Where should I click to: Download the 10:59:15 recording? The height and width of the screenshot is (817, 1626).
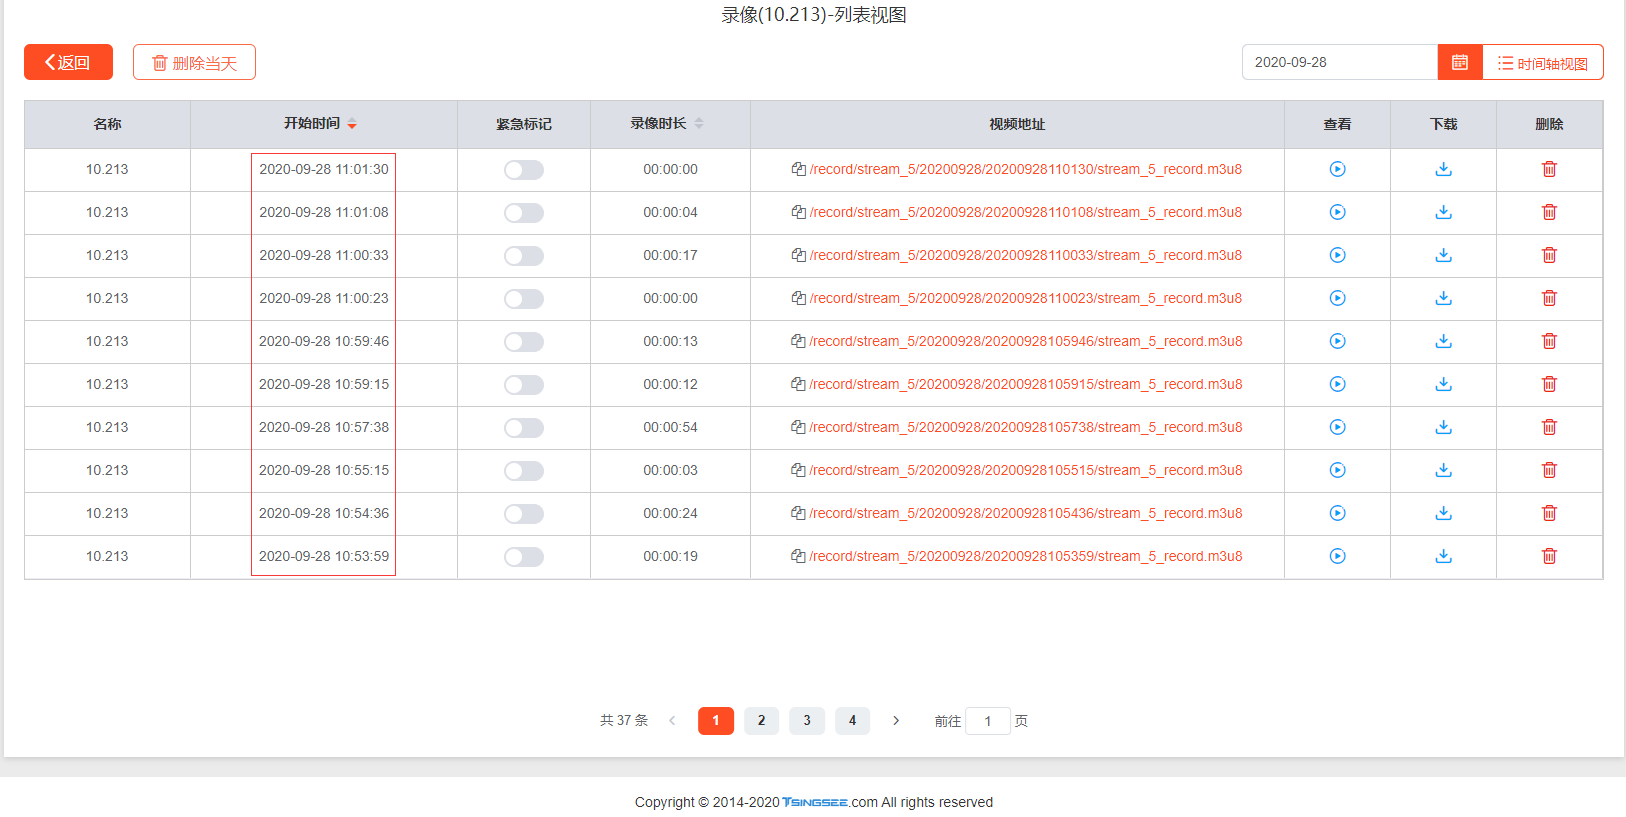click(1443, 384)
